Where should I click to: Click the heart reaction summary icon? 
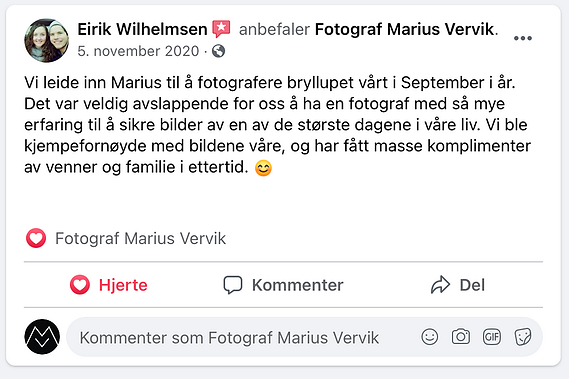[36, 239]
